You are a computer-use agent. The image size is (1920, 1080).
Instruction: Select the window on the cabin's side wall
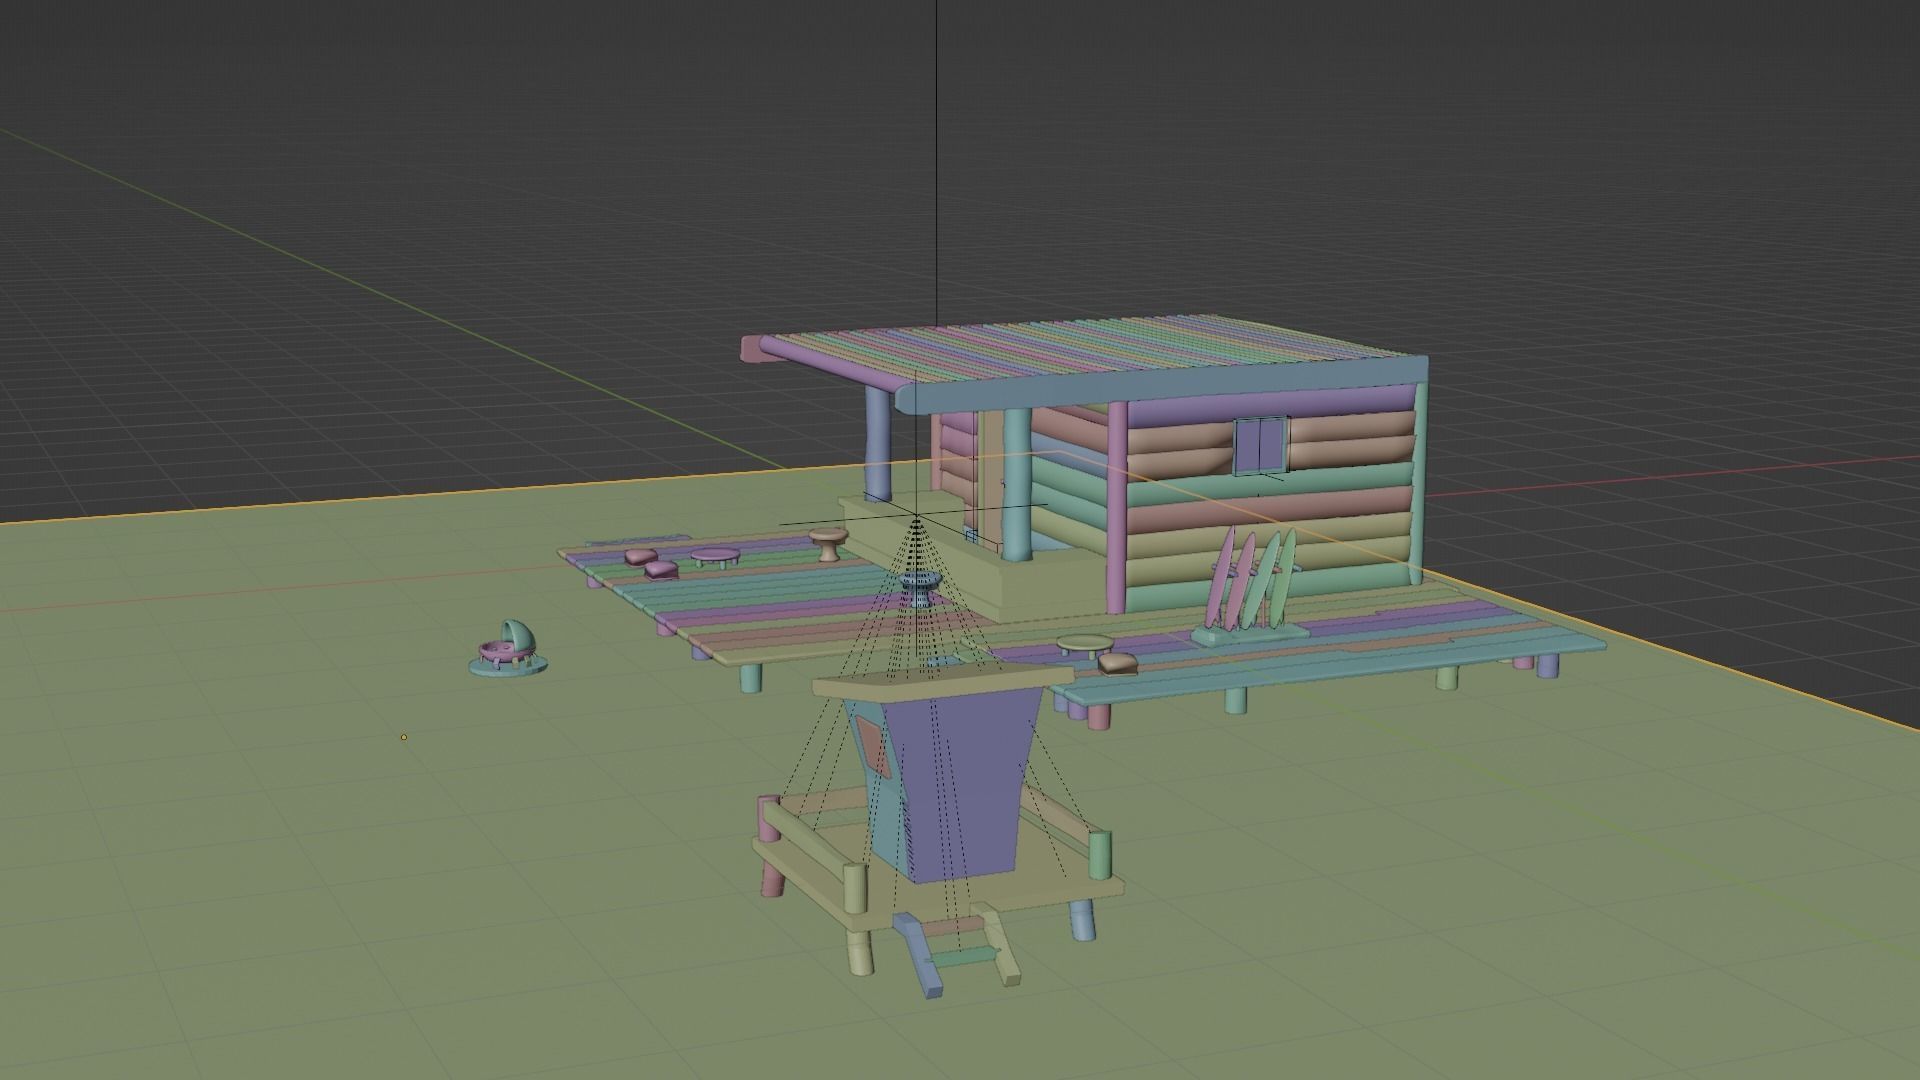(1261, 445)
